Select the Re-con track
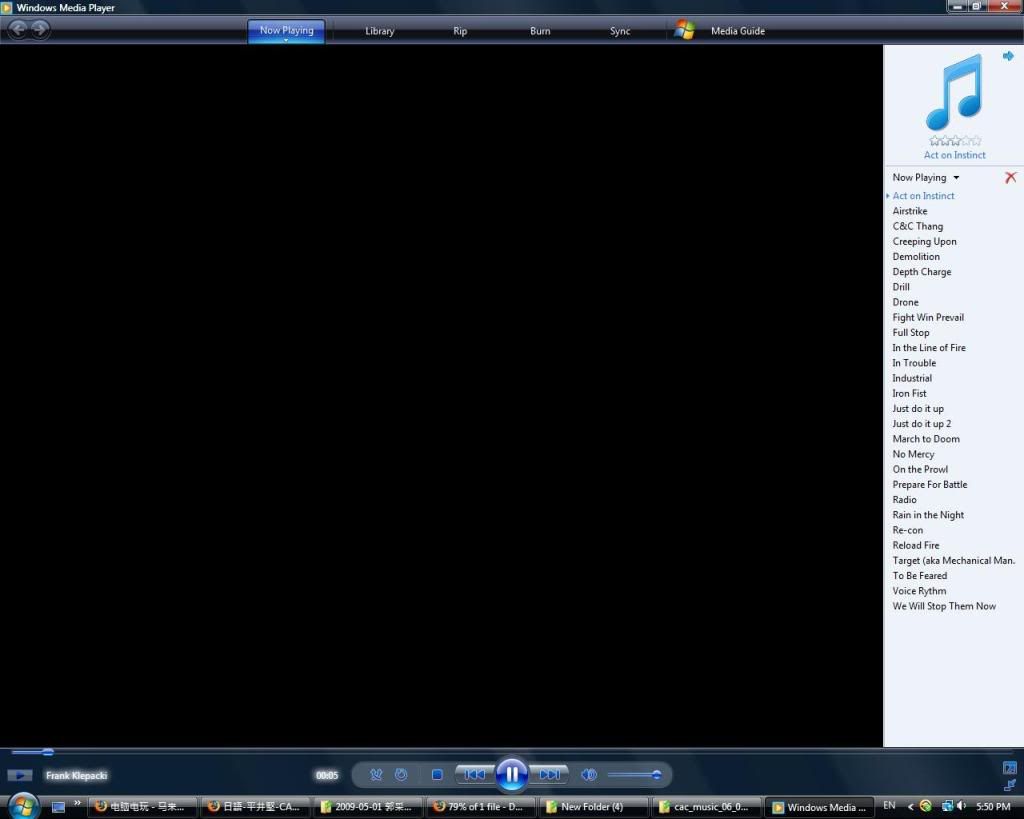The width and height of the screenshot is (1024, 819). [908, 530]
